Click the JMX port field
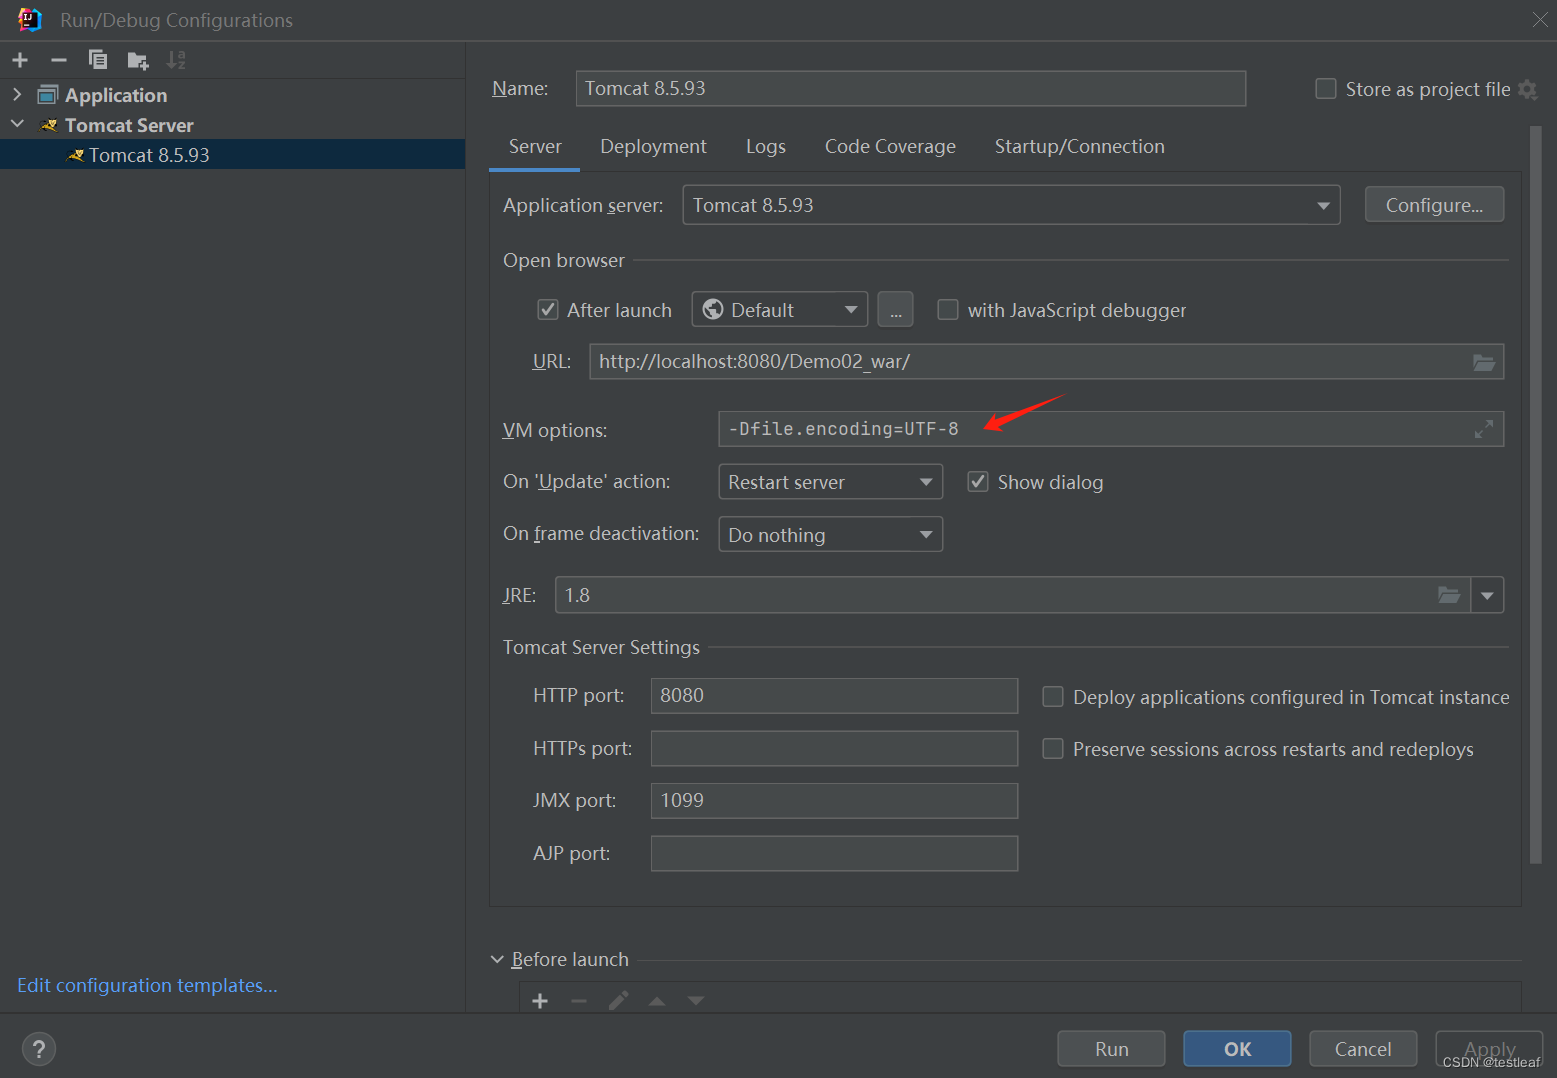Screen dimensions: 1557x1078 click(834, 801)
